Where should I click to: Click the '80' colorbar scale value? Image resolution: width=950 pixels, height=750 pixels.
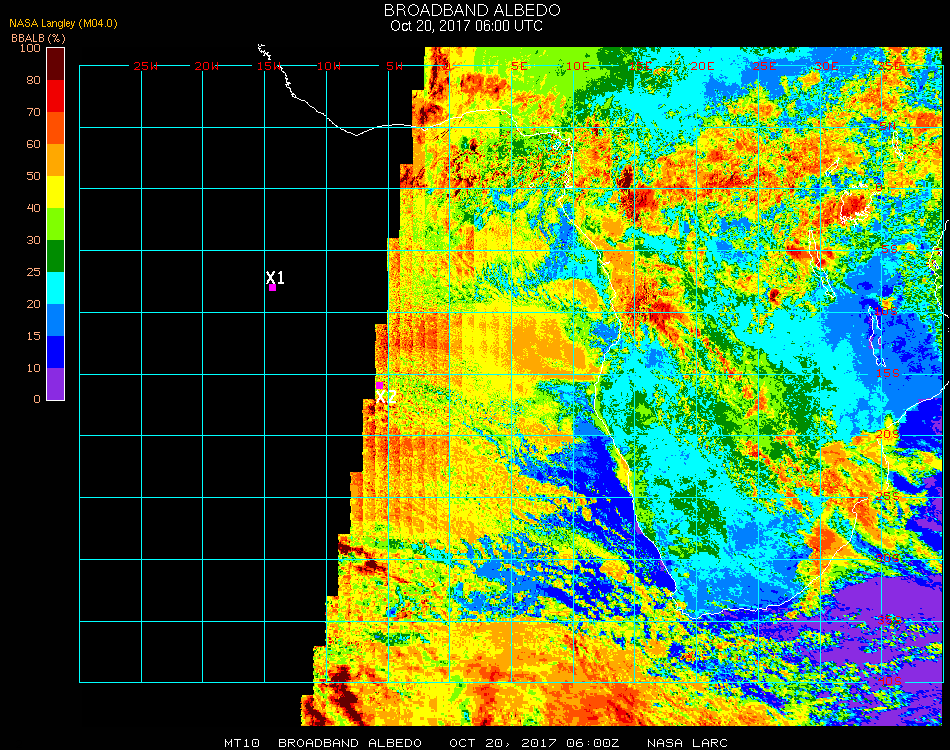point(33,80)
